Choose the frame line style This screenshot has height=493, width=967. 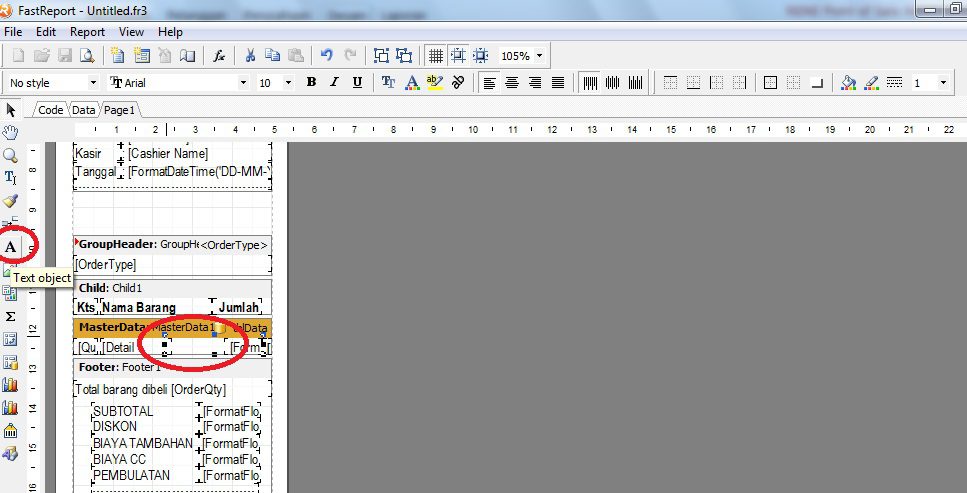894,83
